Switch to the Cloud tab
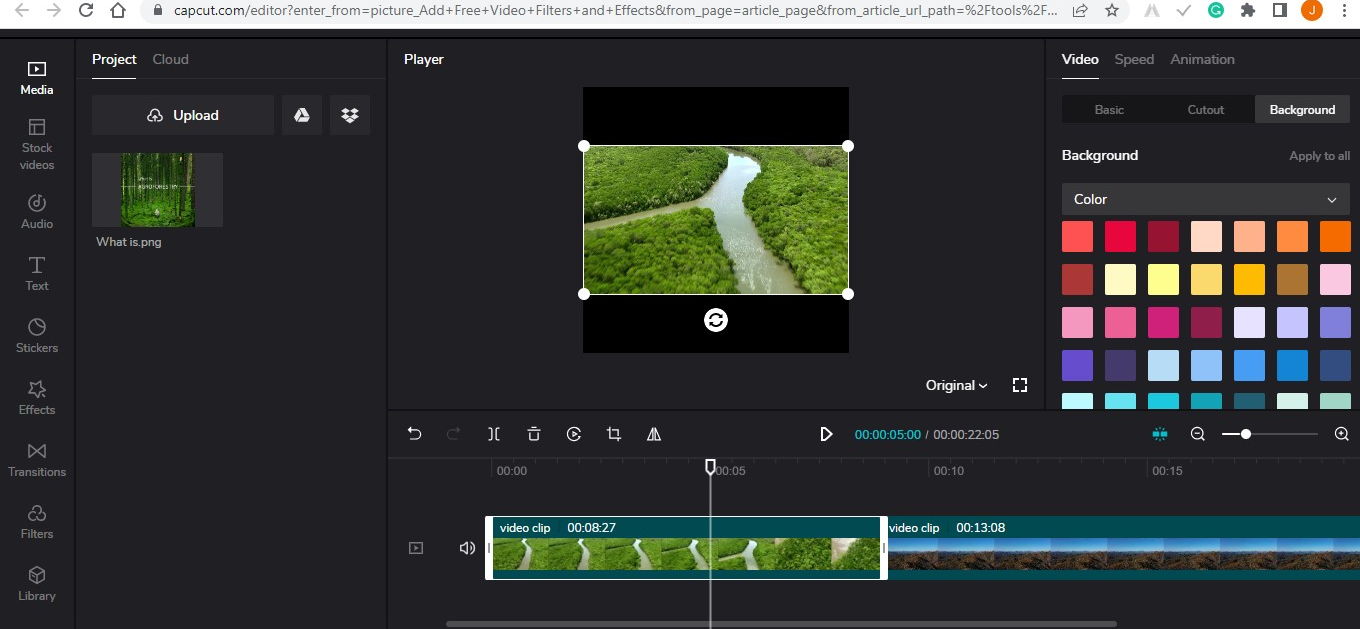Viewport: 1360px width, 629px height. 170,59
